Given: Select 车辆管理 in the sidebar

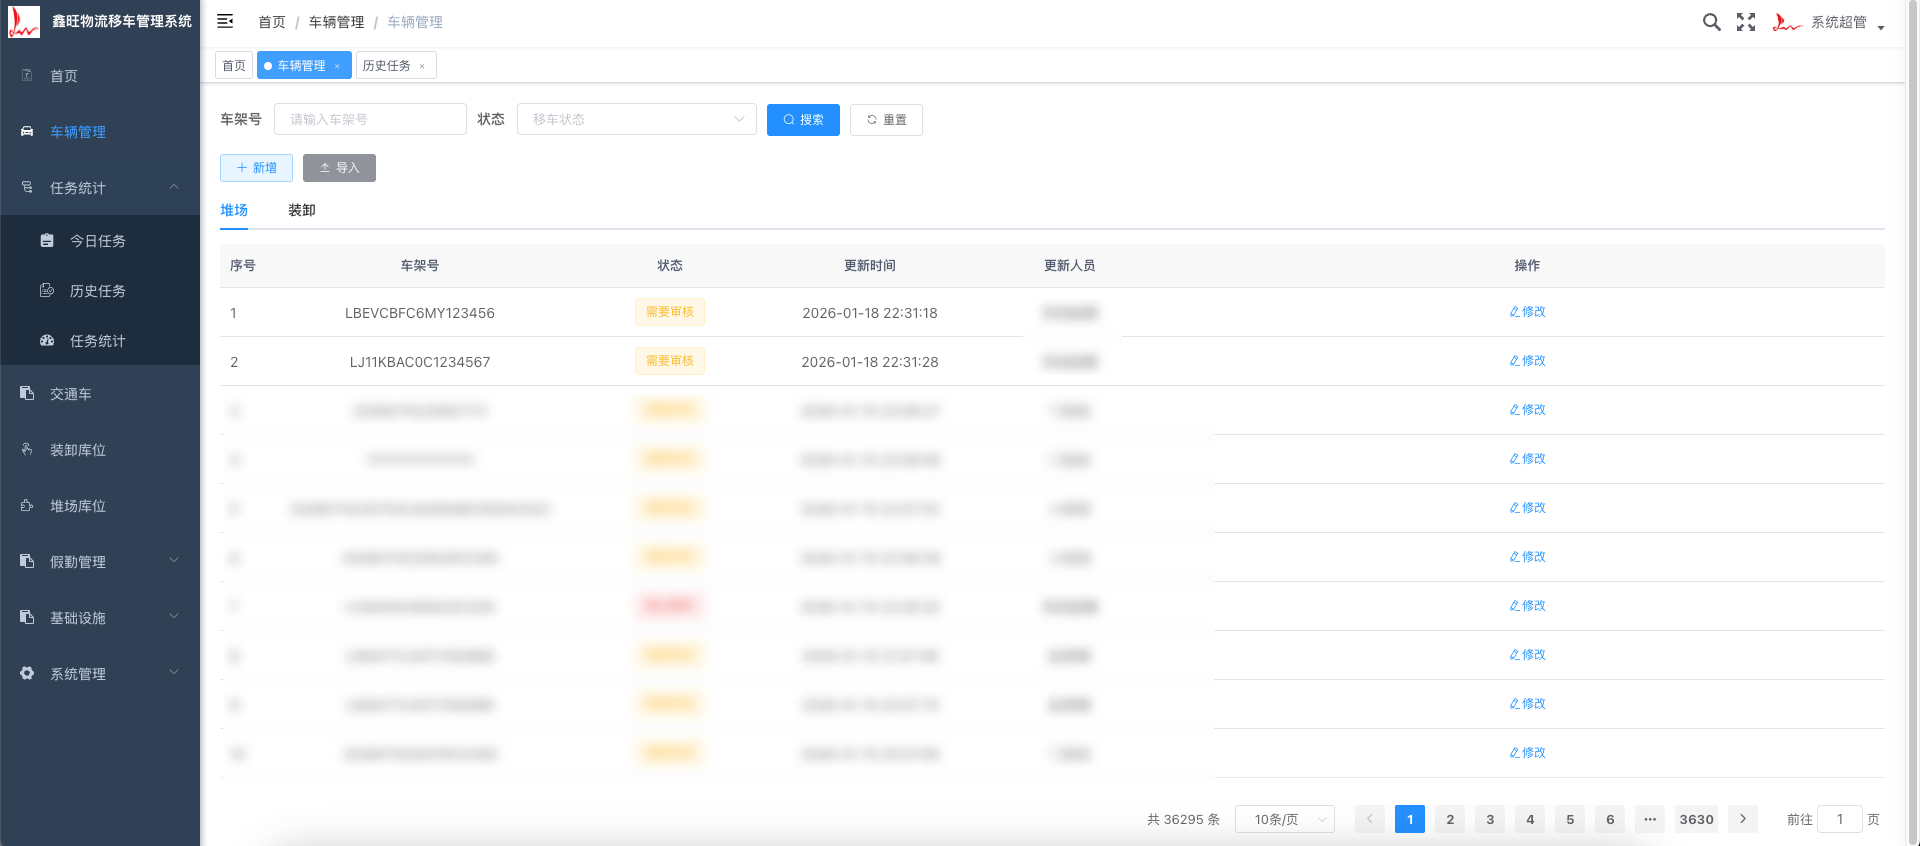Looking at the screenshot, I should [x=100, y=132].
